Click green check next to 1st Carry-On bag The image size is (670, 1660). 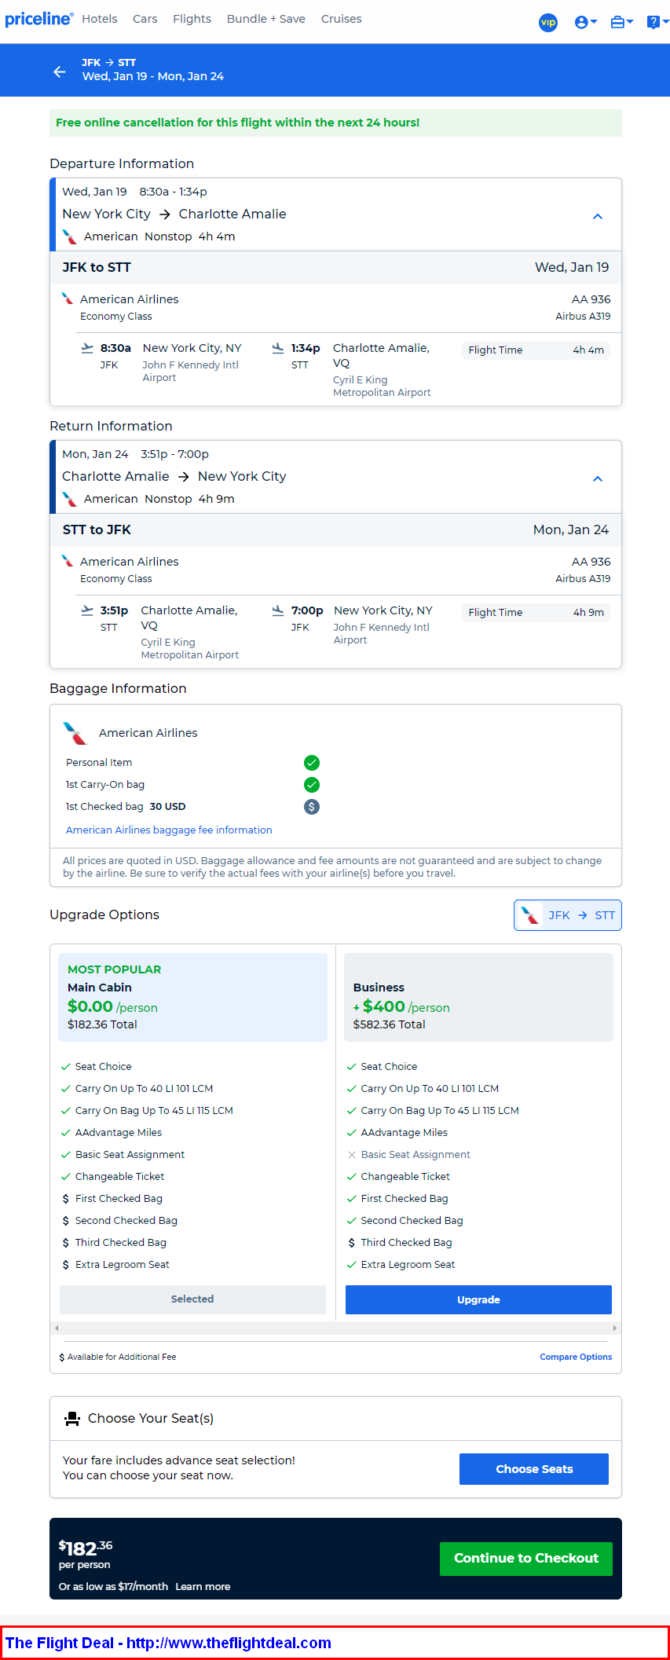(x=312, y=785)
